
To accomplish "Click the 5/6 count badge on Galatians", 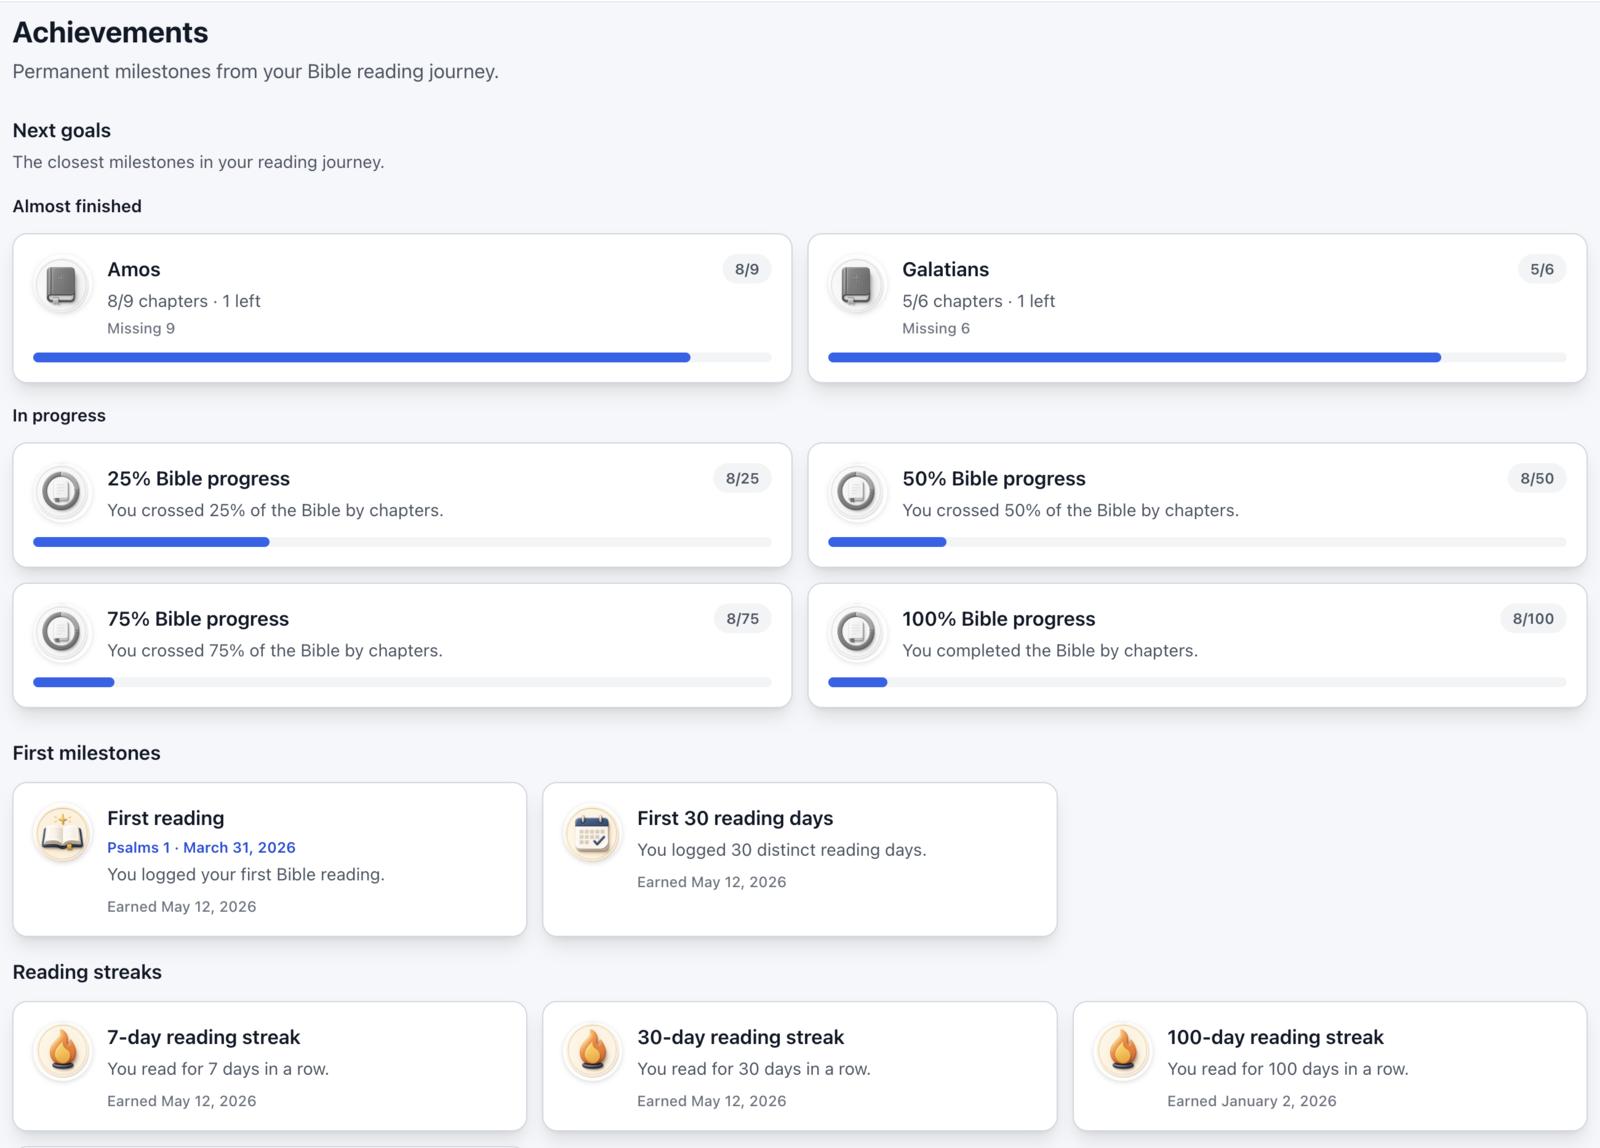I will 1542,269.
